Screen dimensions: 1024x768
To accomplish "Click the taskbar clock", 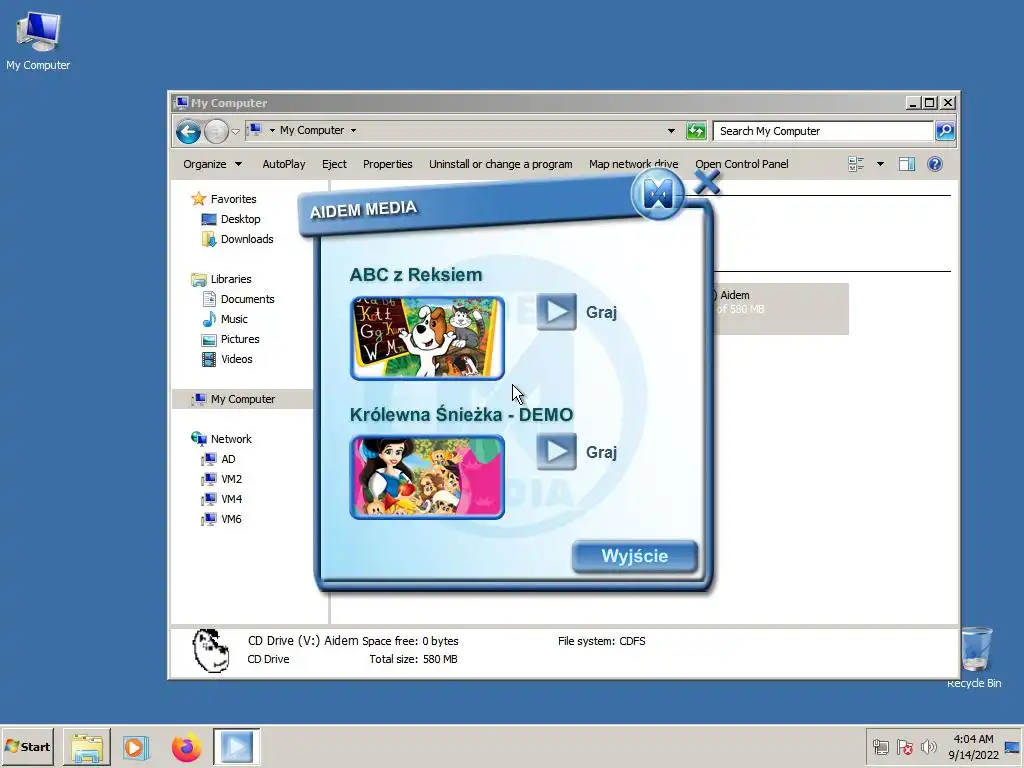I will [973, 747].
